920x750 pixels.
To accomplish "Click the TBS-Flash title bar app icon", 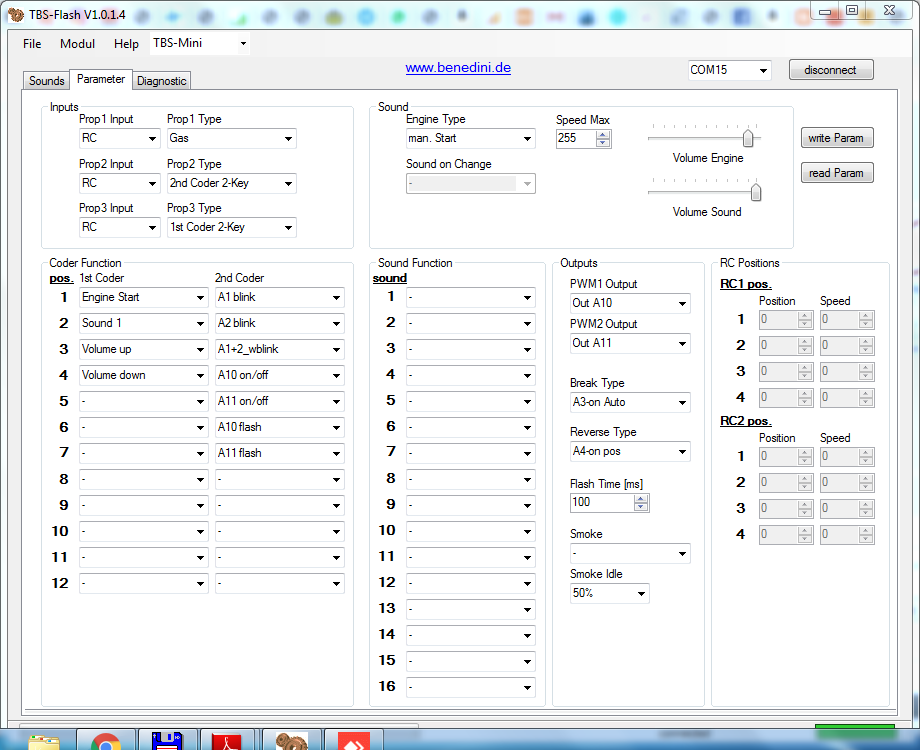I will pyautogui.click(x=15, y=14).
